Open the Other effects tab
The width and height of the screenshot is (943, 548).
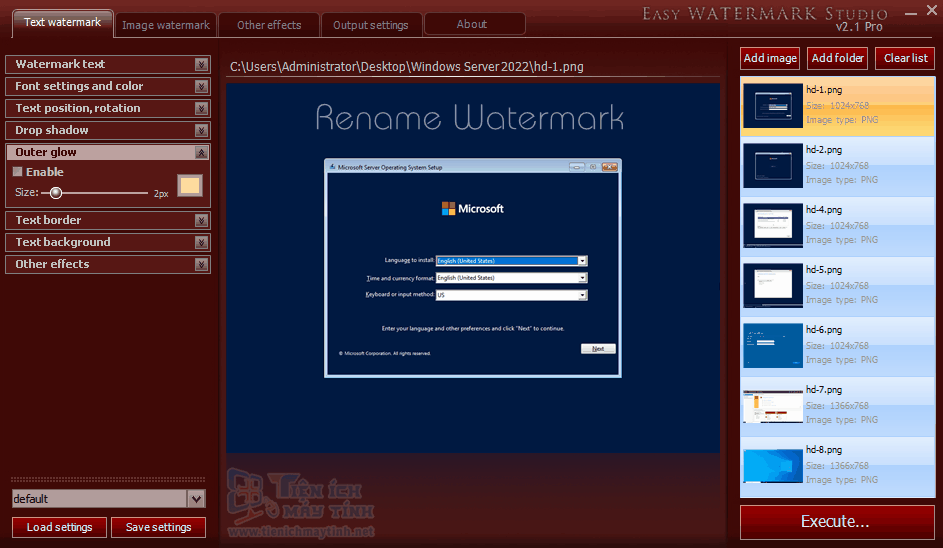point(269,25)
